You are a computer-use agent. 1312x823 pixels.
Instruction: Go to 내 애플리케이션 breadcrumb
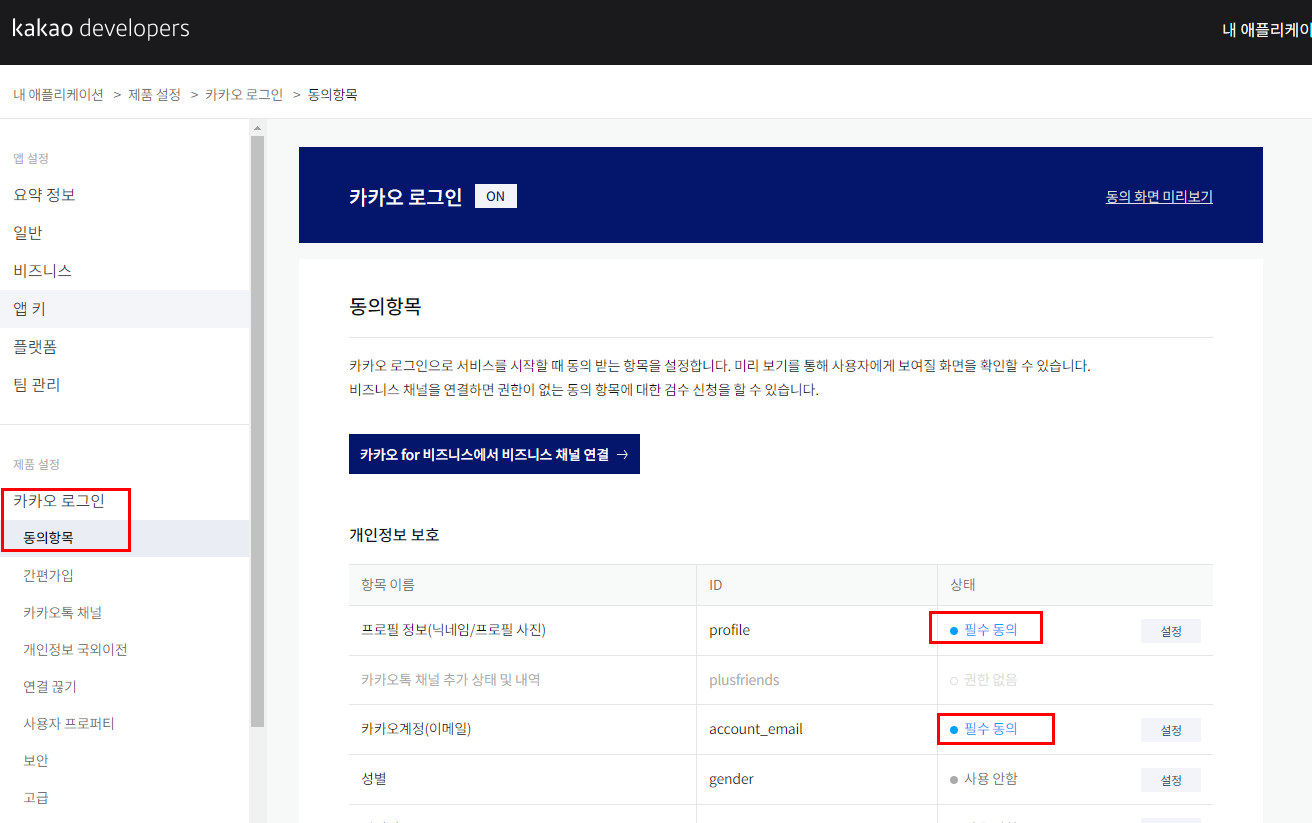point(58,94)
